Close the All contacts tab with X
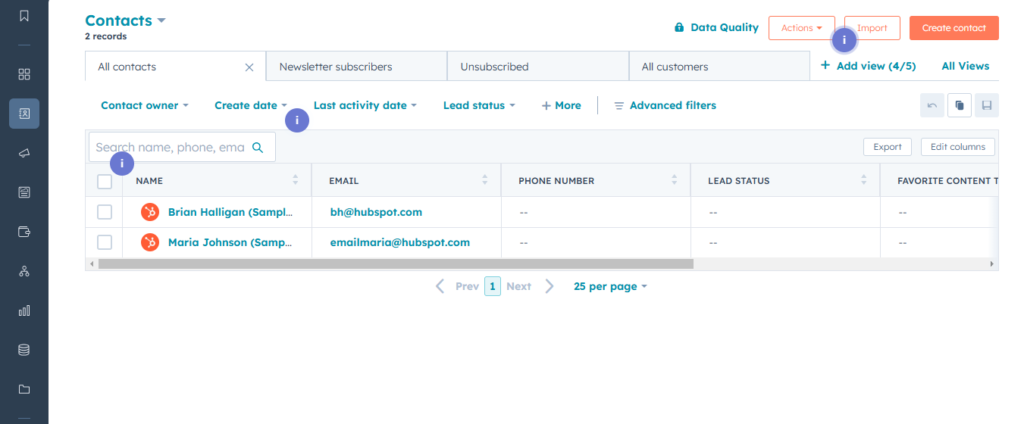 tap(249, 67)
